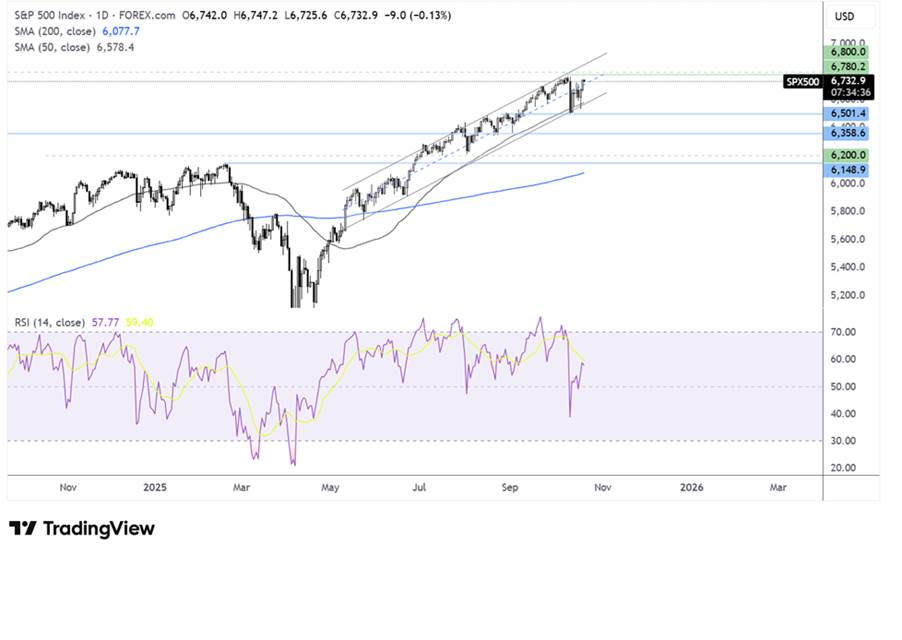Viewport: 902px width, 640px height.
Task: Click the Jul label on the time axis
Action: pos(419,488)
